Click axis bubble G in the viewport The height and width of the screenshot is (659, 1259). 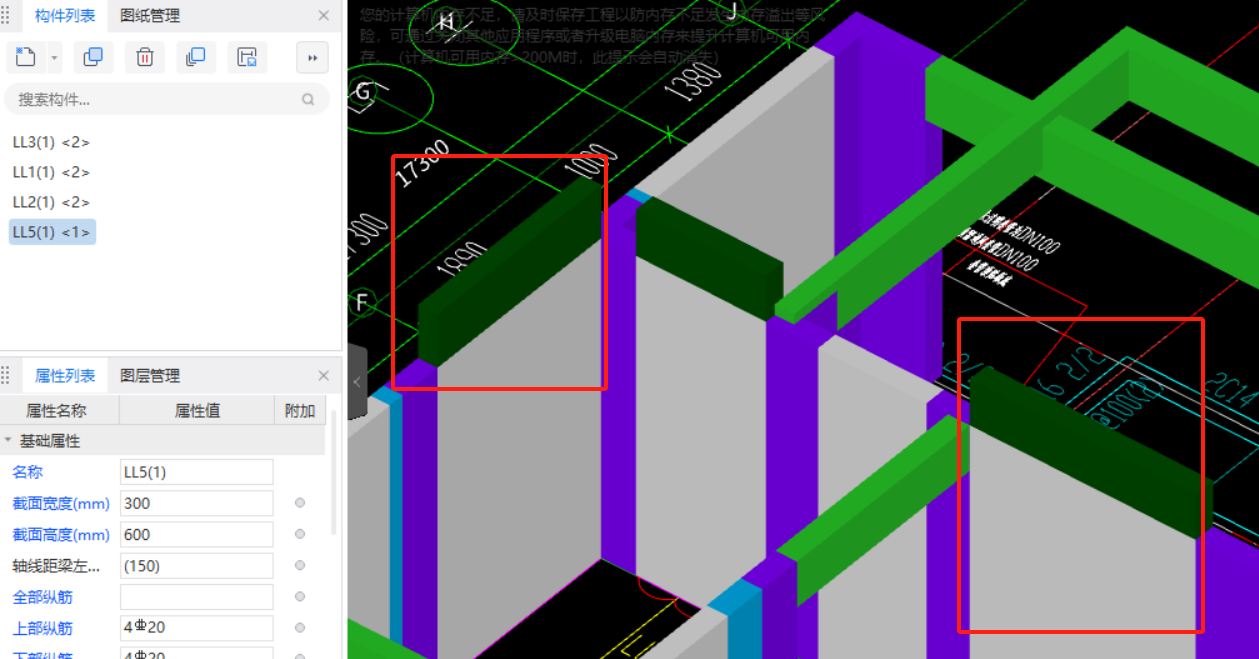coord(364,92)
